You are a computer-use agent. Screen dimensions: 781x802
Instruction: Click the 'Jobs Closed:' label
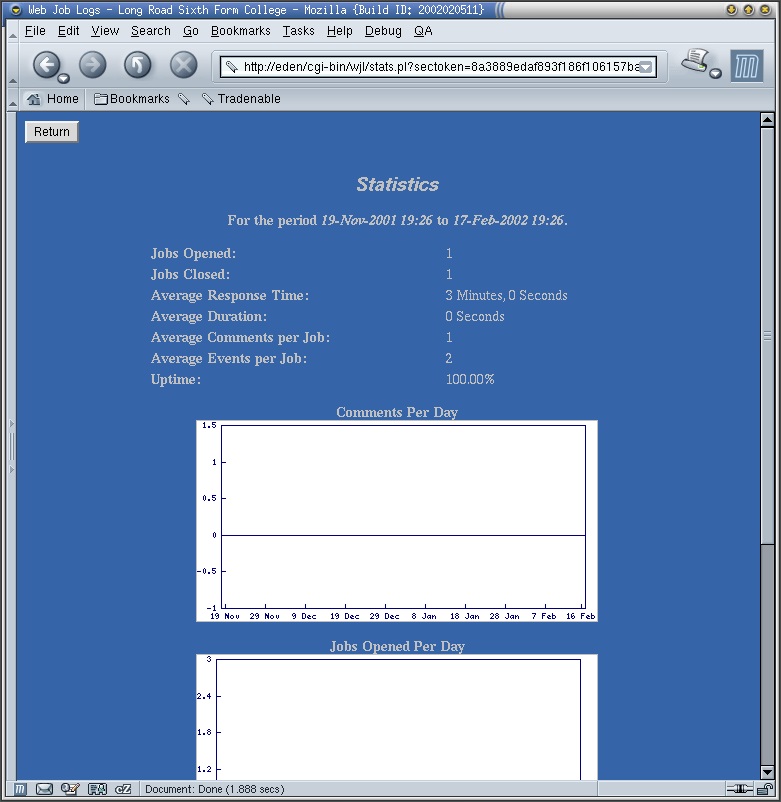pyautogui.click(x=190, y=275)
